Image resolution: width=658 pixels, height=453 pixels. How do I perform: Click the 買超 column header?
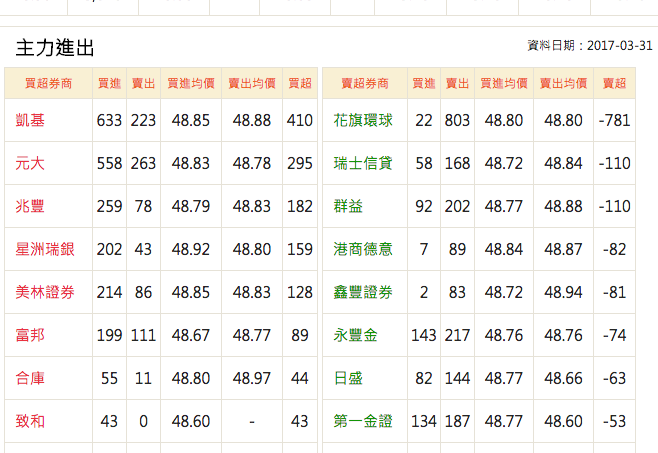tap(300, 84)
